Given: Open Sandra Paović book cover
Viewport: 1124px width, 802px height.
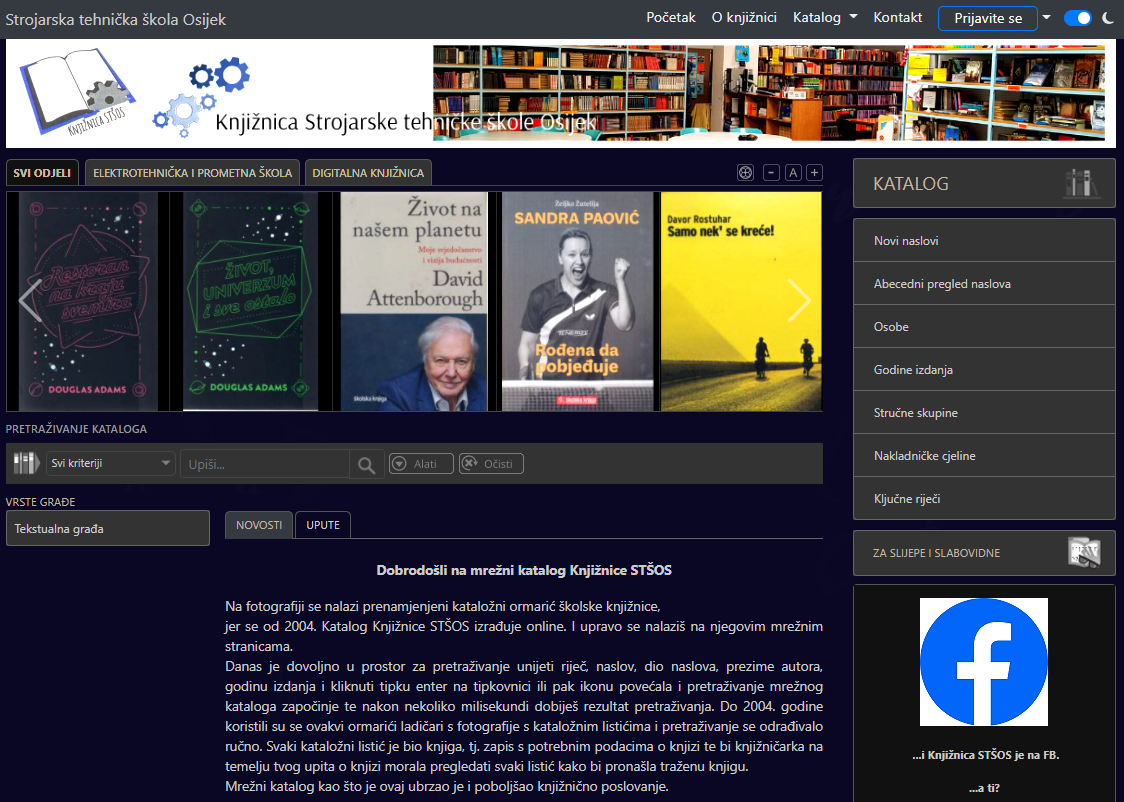Looking at the screenshot, I should tap(578, 301).
